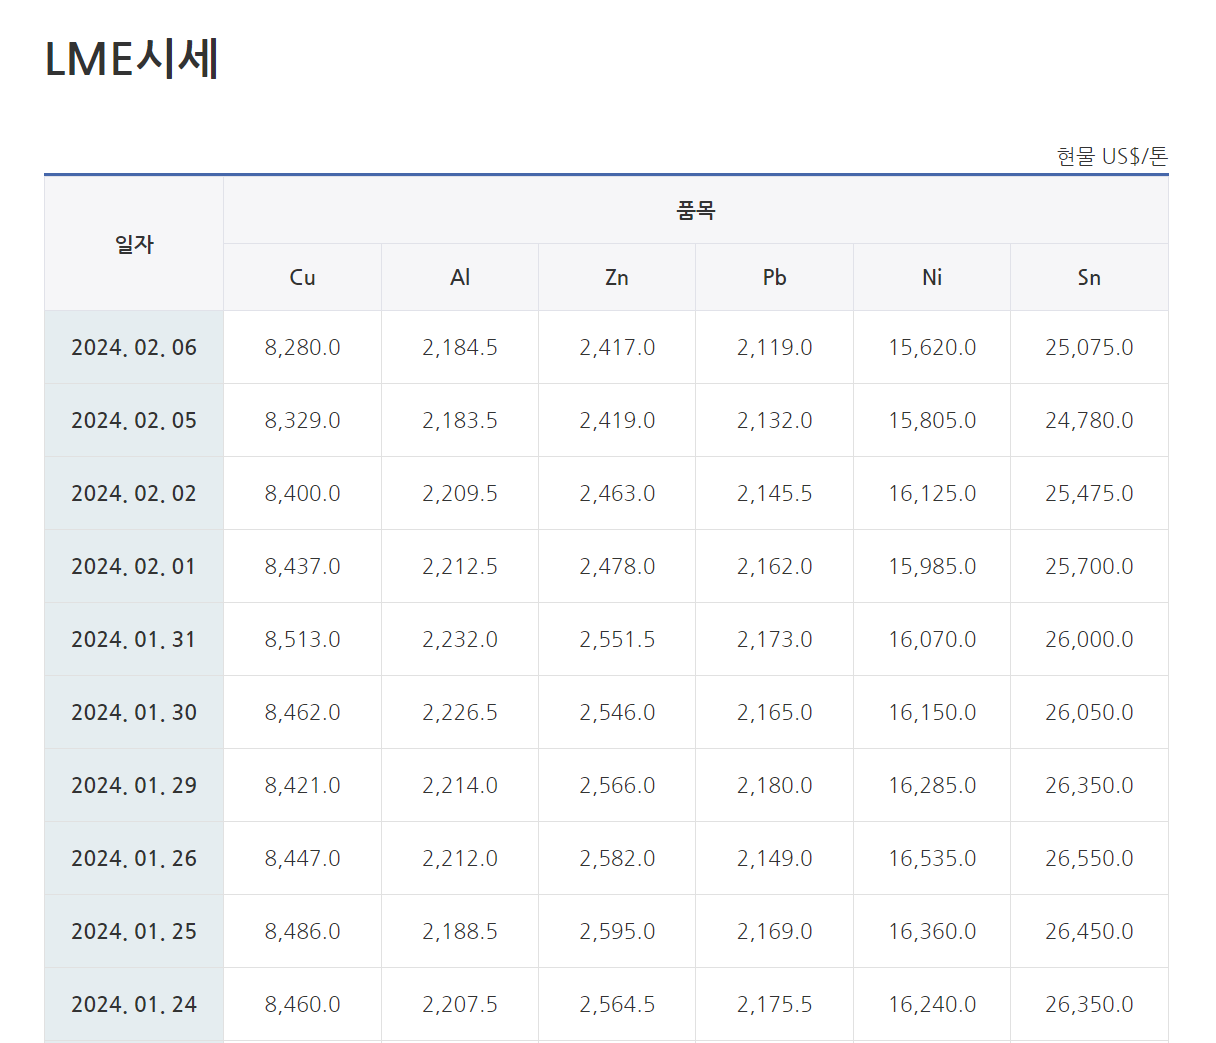Click the Ni price 16,070.0

click(932, 640)
